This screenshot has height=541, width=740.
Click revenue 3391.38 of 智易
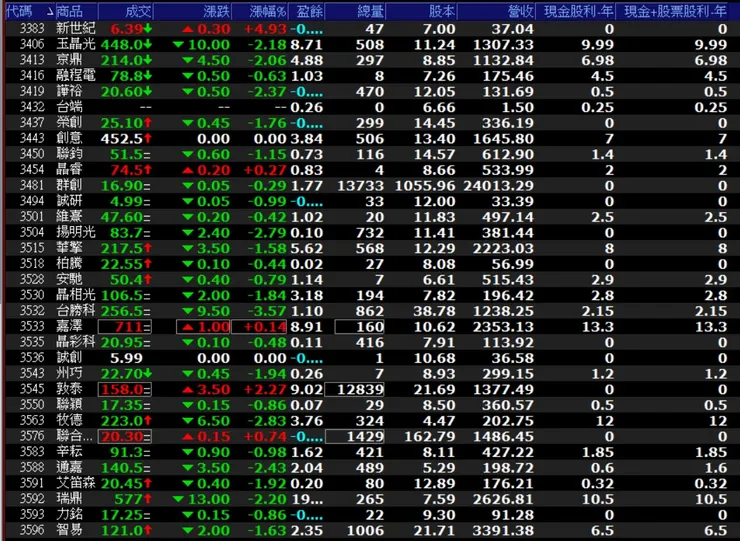503,530
